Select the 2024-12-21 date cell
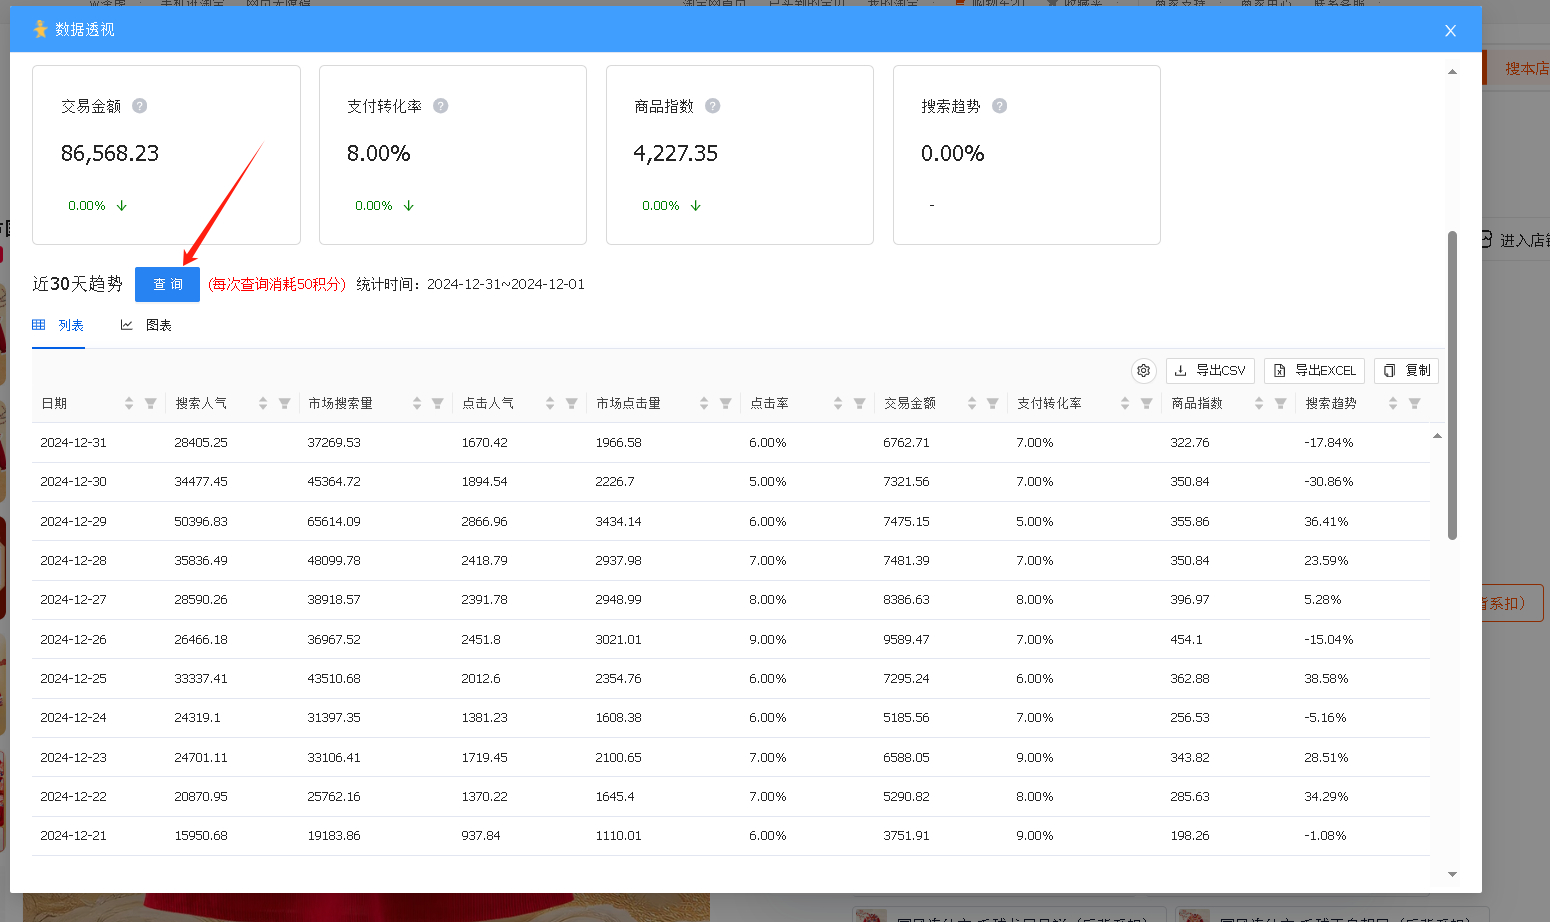The width and height of the screenshot is (1550, 922). pyautogui.click(x=73, y=836)
